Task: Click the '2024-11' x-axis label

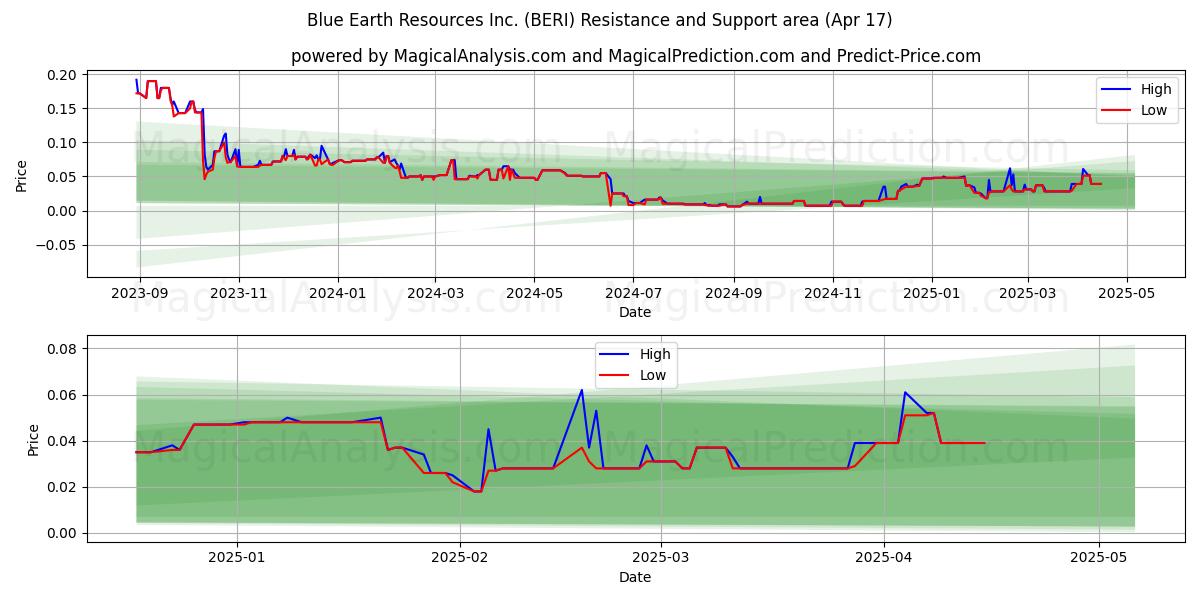Action: 833,292
